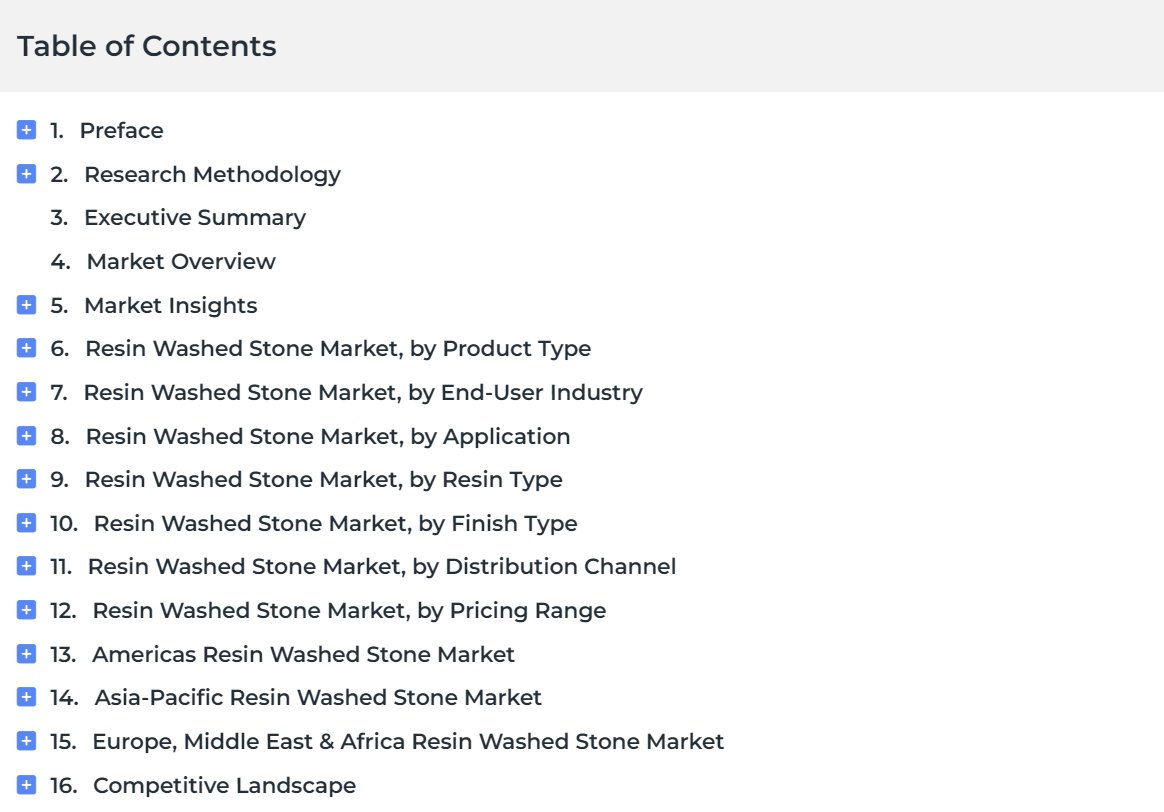Select Resin Washed Stone Market, by Application text
Screen dimensions: 1164x812
[x=328, y=436]
